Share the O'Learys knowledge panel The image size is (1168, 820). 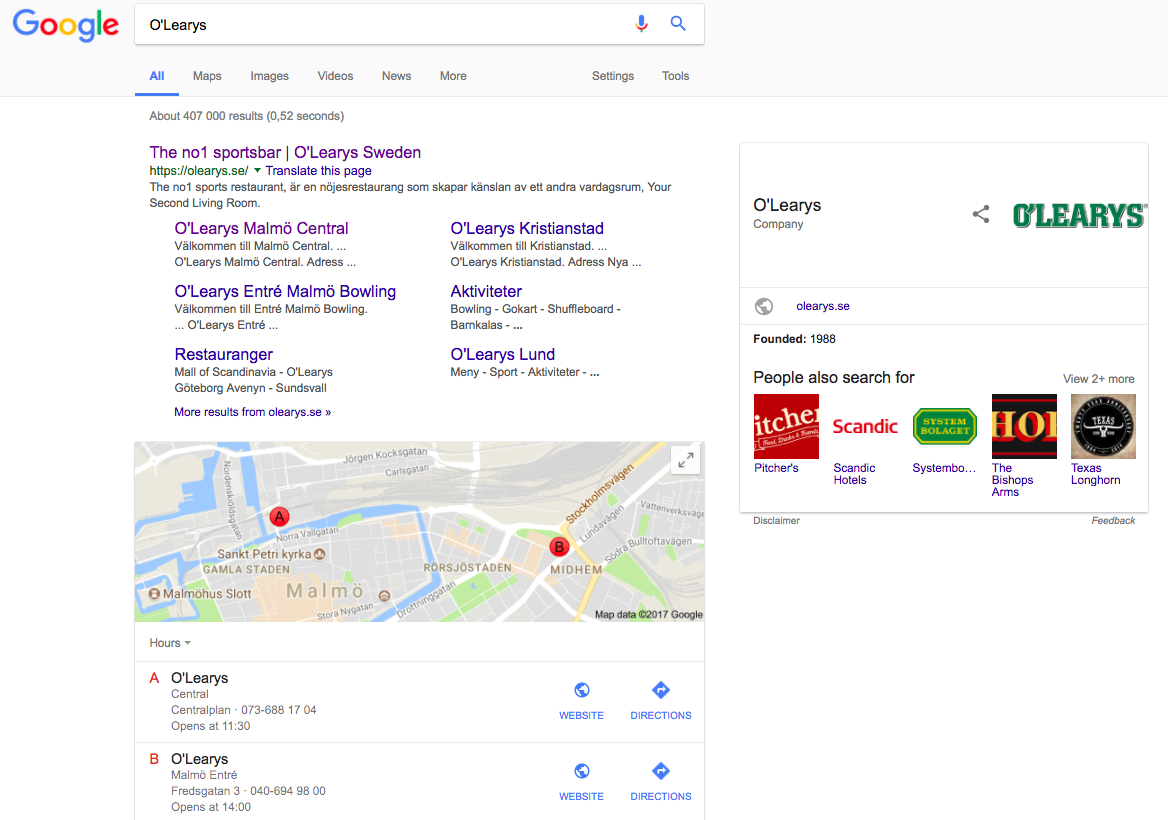pos(981,214)
